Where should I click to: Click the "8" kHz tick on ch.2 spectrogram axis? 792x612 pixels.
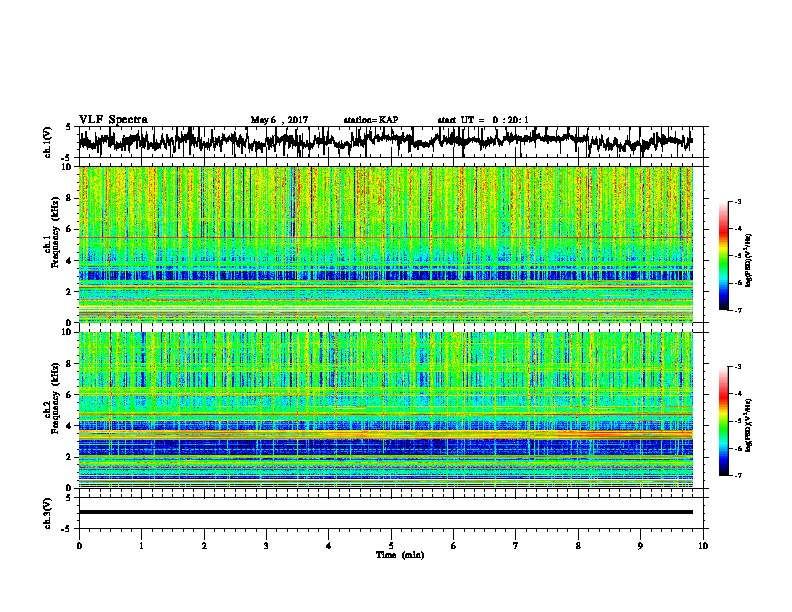[69, 364]
